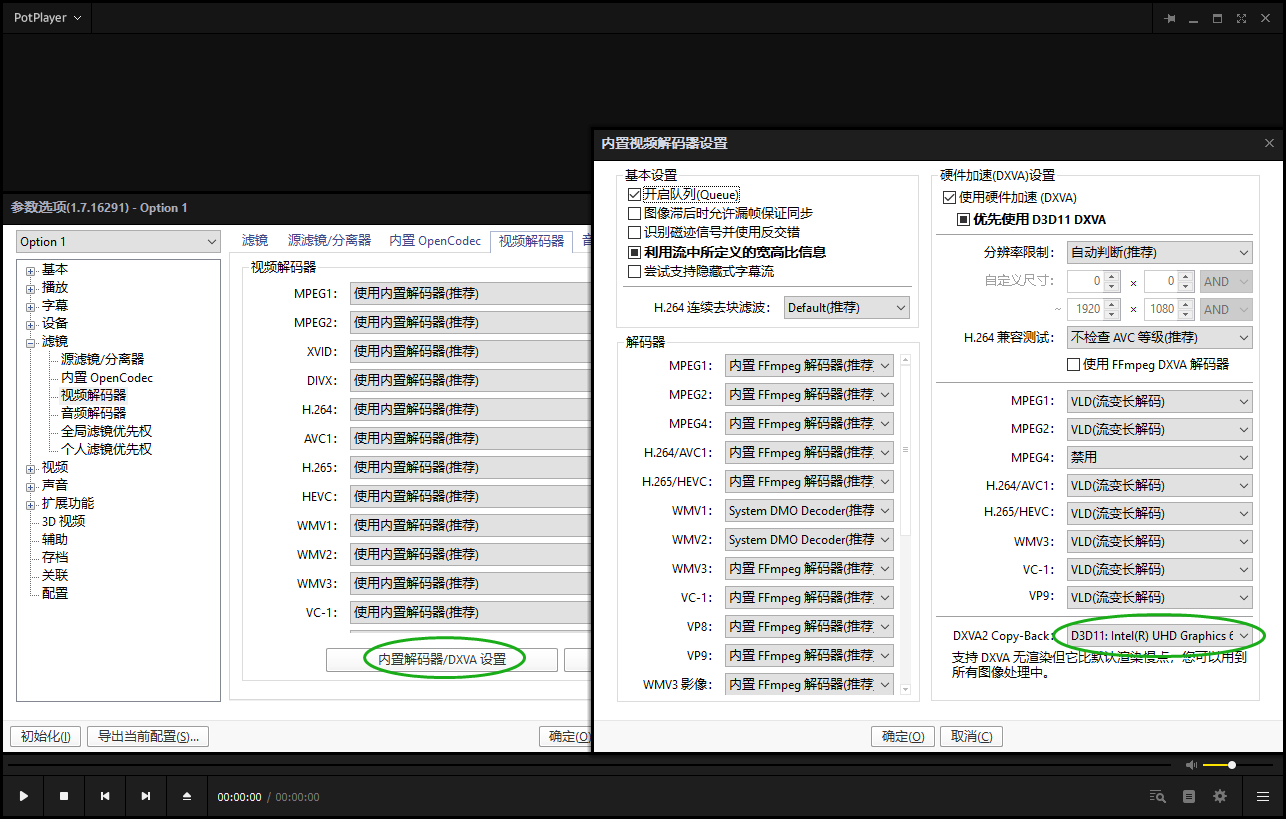Screen dimensions: 1286x819
Task: Toggle 利用流中所定义的宽高比信息 checkbox
Action: click(x=634, y=252)
